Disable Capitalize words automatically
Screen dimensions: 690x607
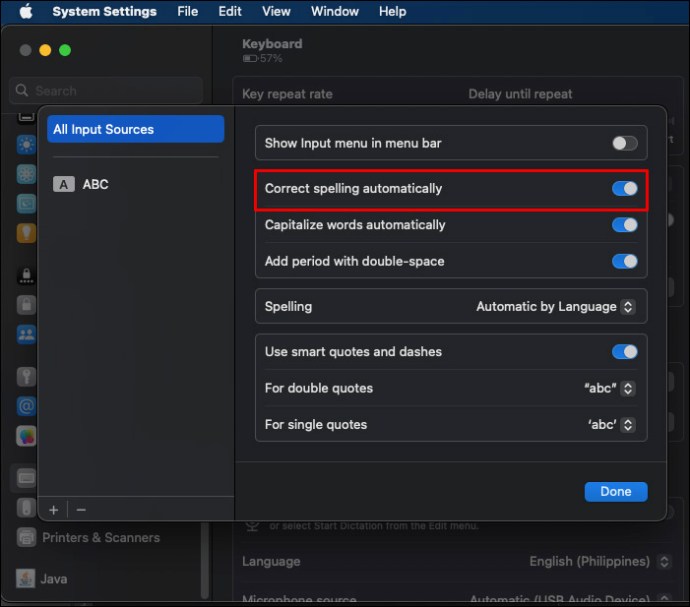[624, 225]
